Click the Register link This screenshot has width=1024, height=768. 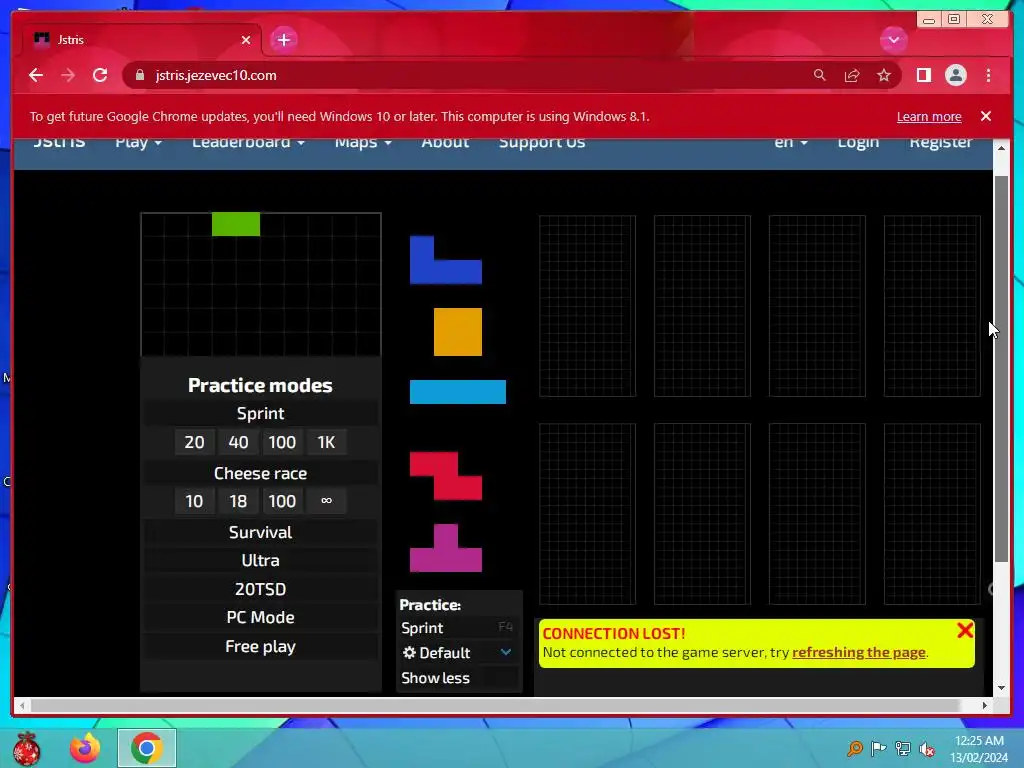pos(940,142)
